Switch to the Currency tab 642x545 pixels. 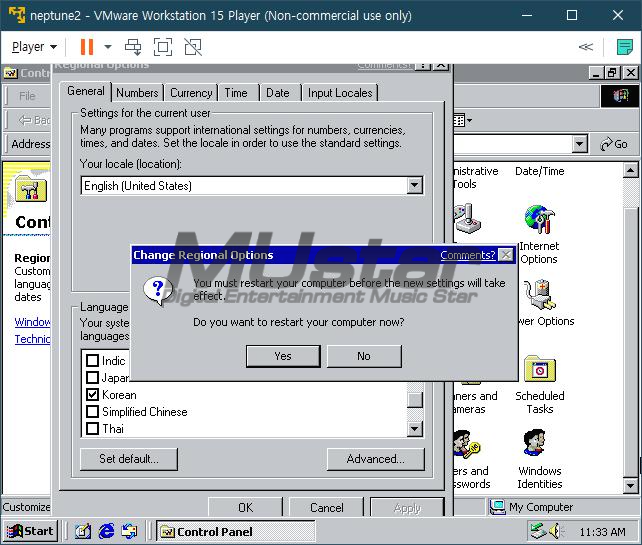pos(191,93)
